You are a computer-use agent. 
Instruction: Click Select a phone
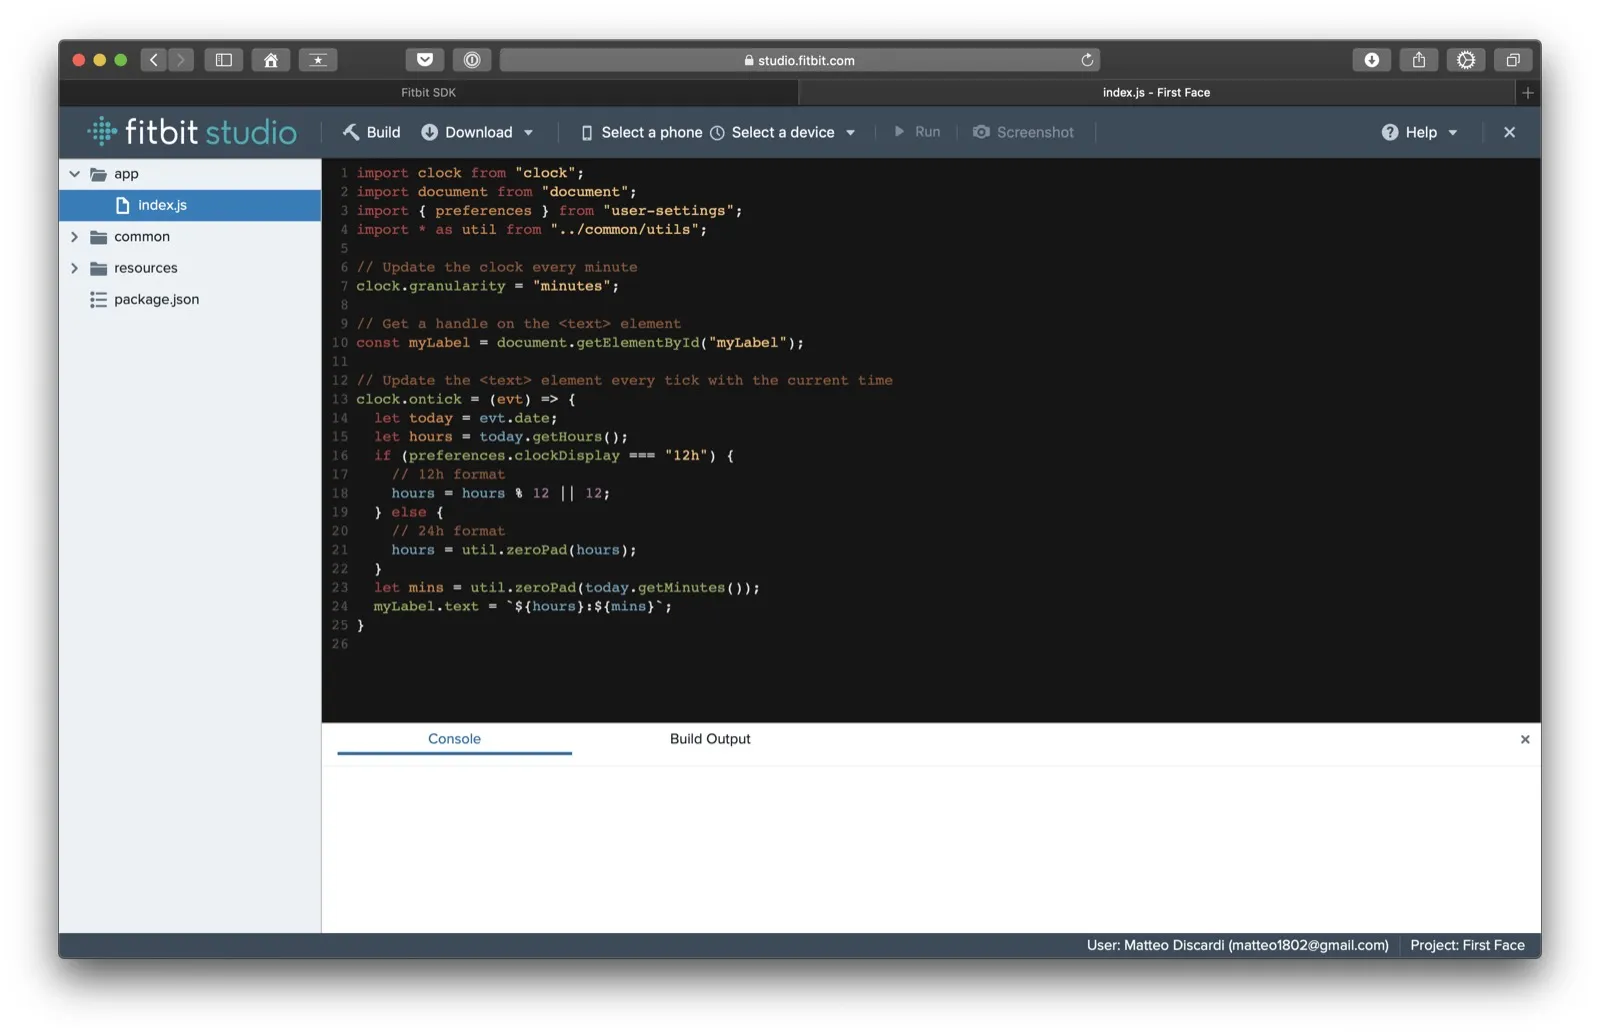click(x=641, y=132)
